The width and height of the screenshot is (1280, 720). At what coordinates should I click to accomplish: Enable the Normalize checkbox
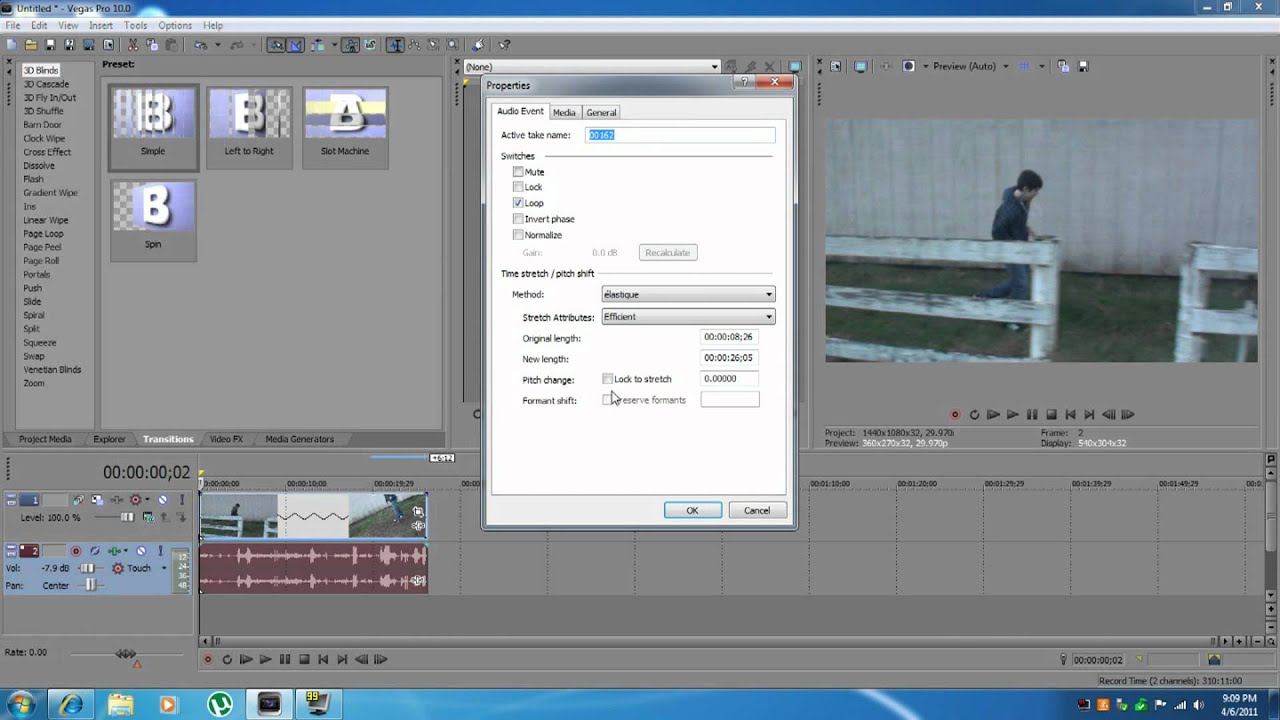click(x=518, y=235)
